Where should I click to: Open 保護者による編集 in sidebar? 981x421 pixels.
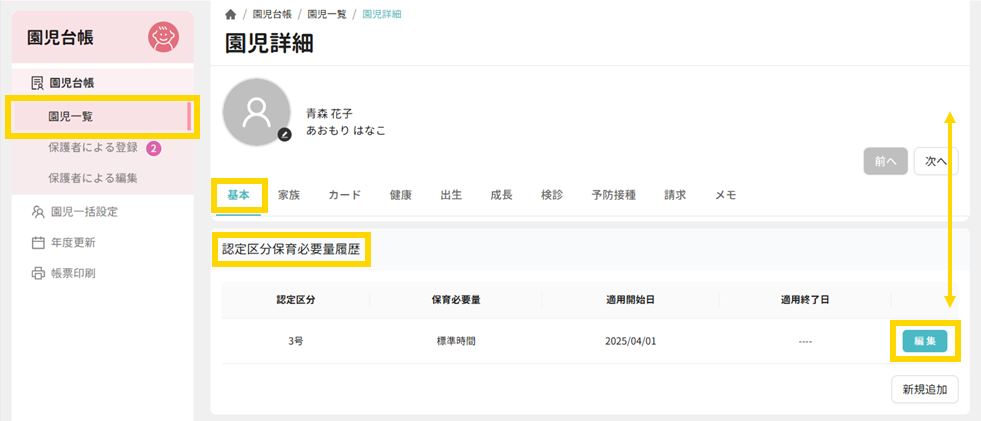[x=93, y=178]
